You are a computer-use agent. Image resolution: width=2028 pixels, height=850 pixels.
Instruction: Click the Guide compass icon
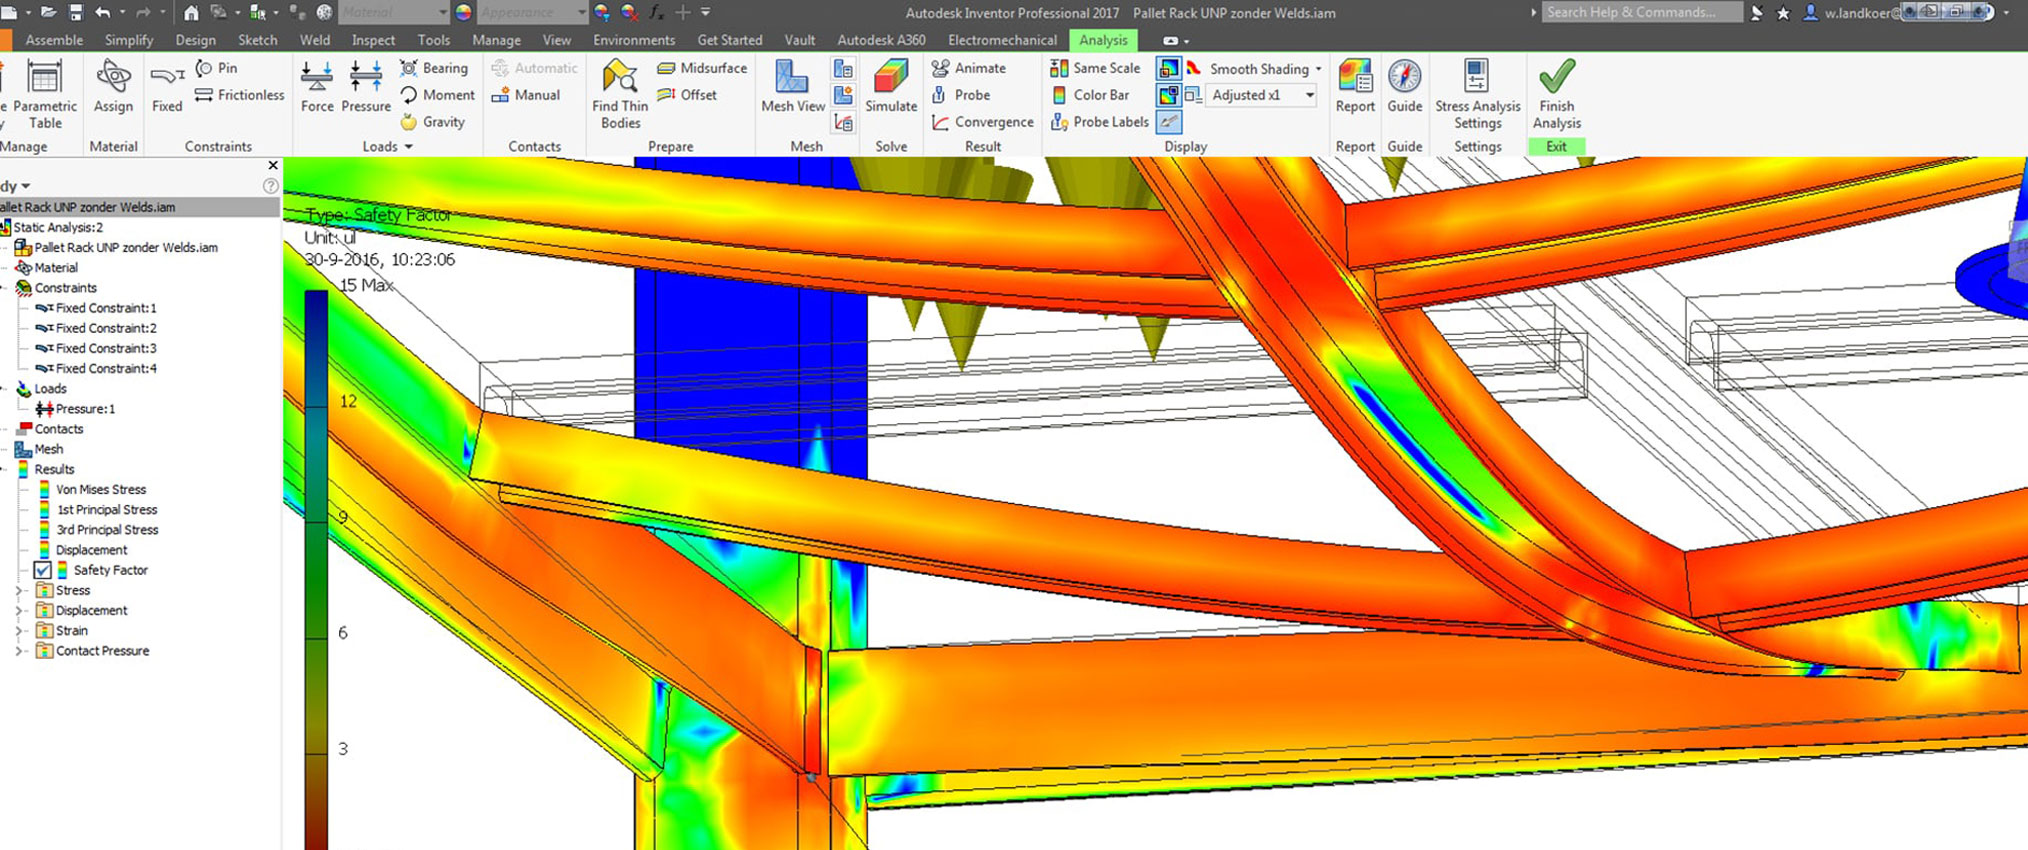point(1404,78)
